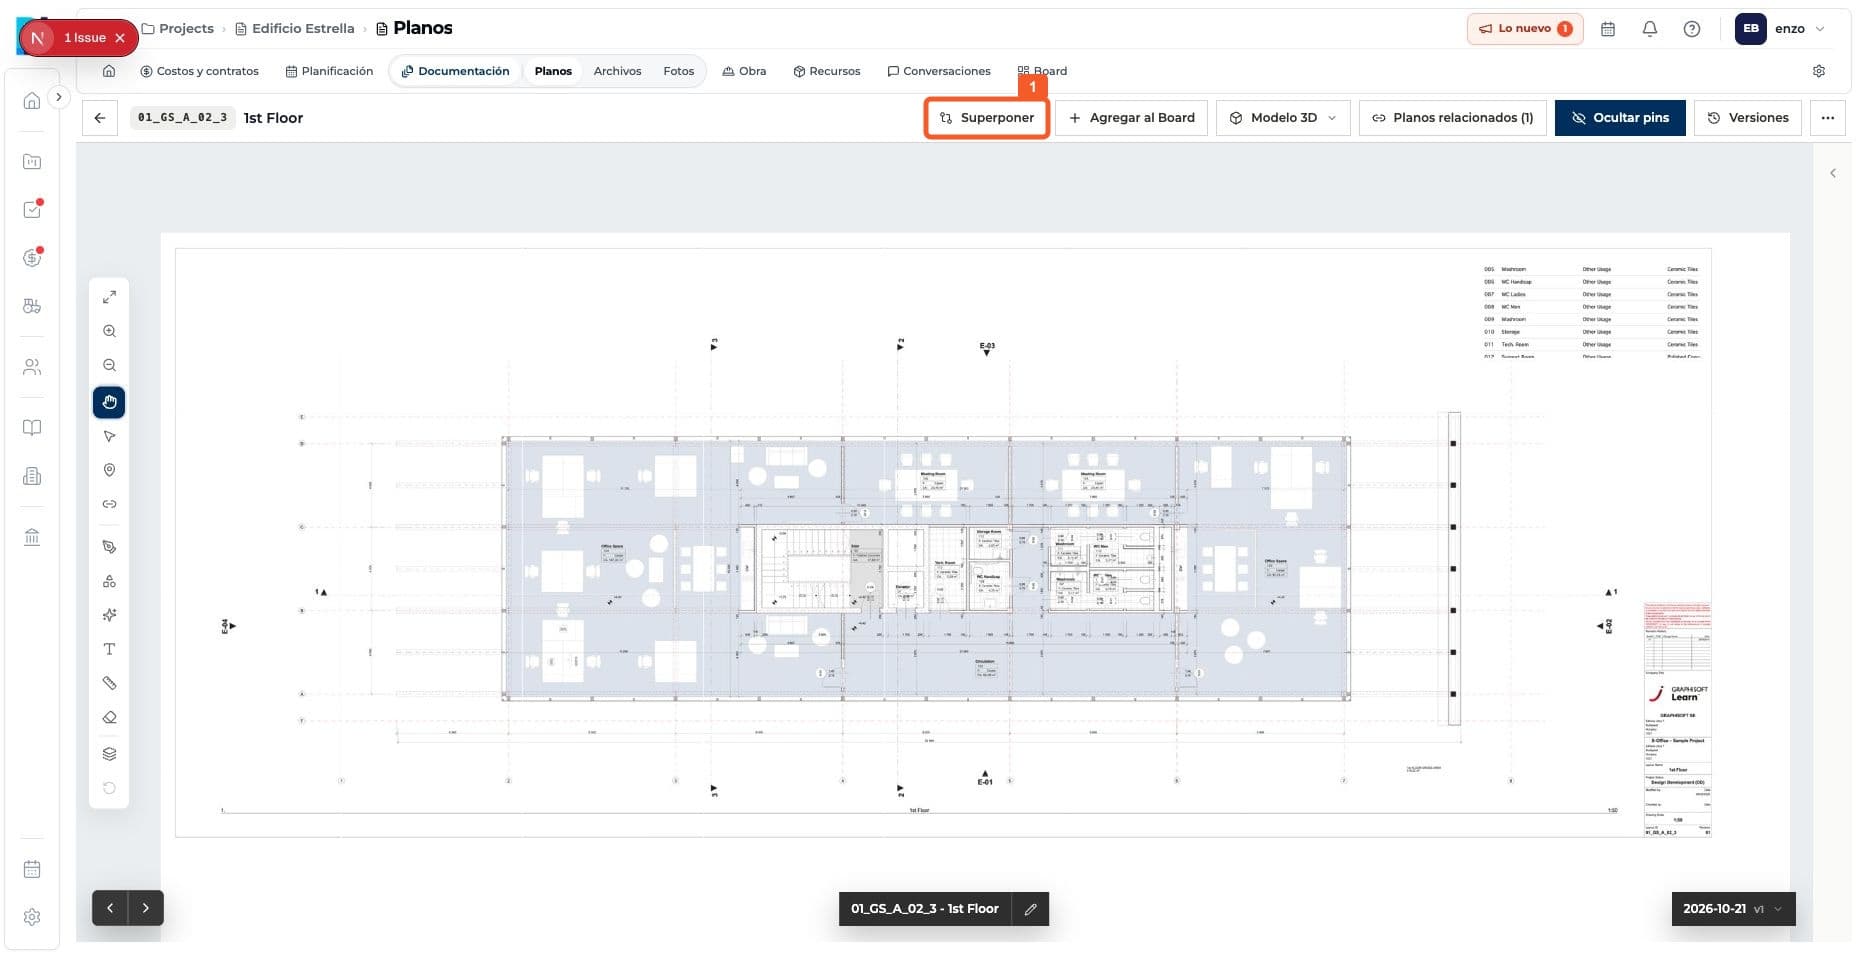This screenshot has width=1864, height=954.
Task: Open the people sidebar icon
Action: [32, 367]
